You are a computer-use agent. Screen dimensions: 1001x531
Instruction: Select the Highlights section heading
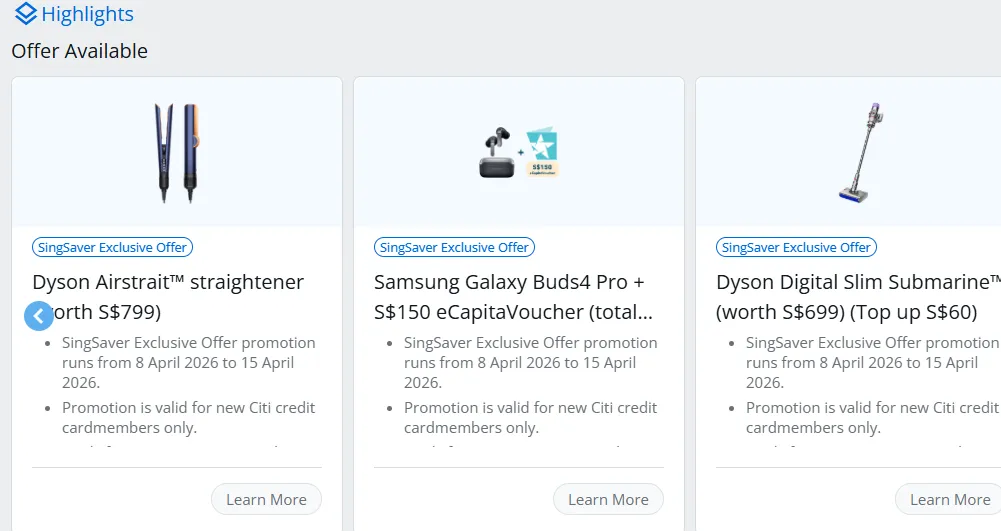pyautogui.click(x=88, y=15)
